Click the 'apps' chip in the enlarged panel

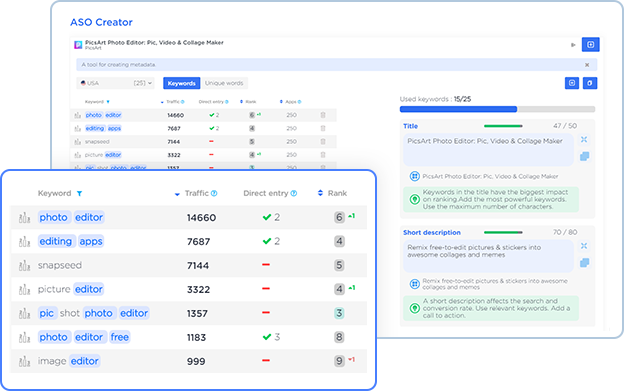[x=91, y=241]
